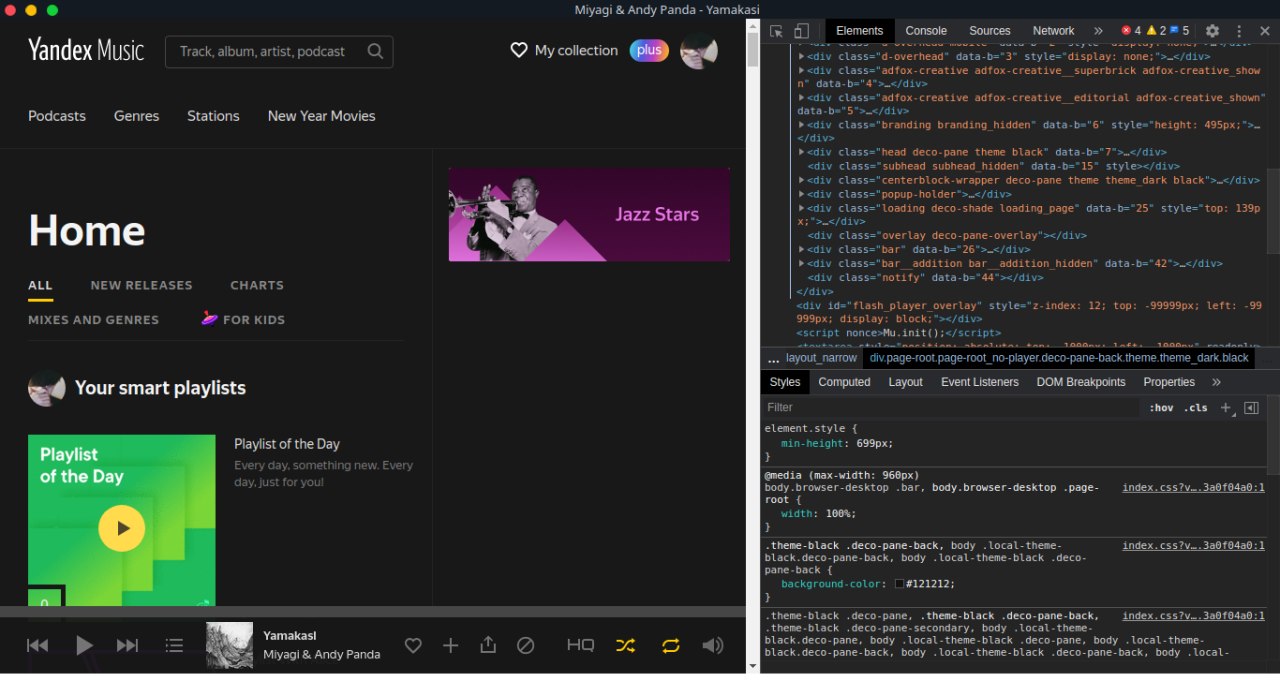Like the Yamakasi track with heart icon

click(413, 646)
